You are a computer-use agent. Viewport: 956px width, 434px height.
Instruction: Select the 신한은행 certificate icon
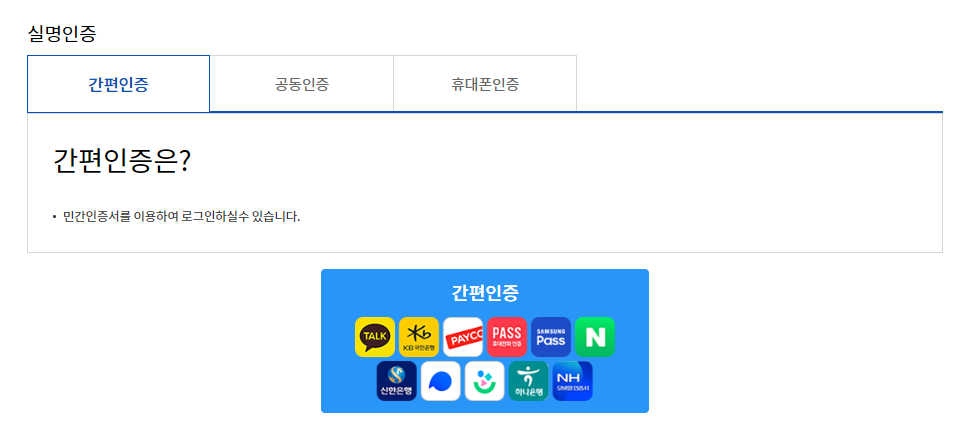point(397,381)
